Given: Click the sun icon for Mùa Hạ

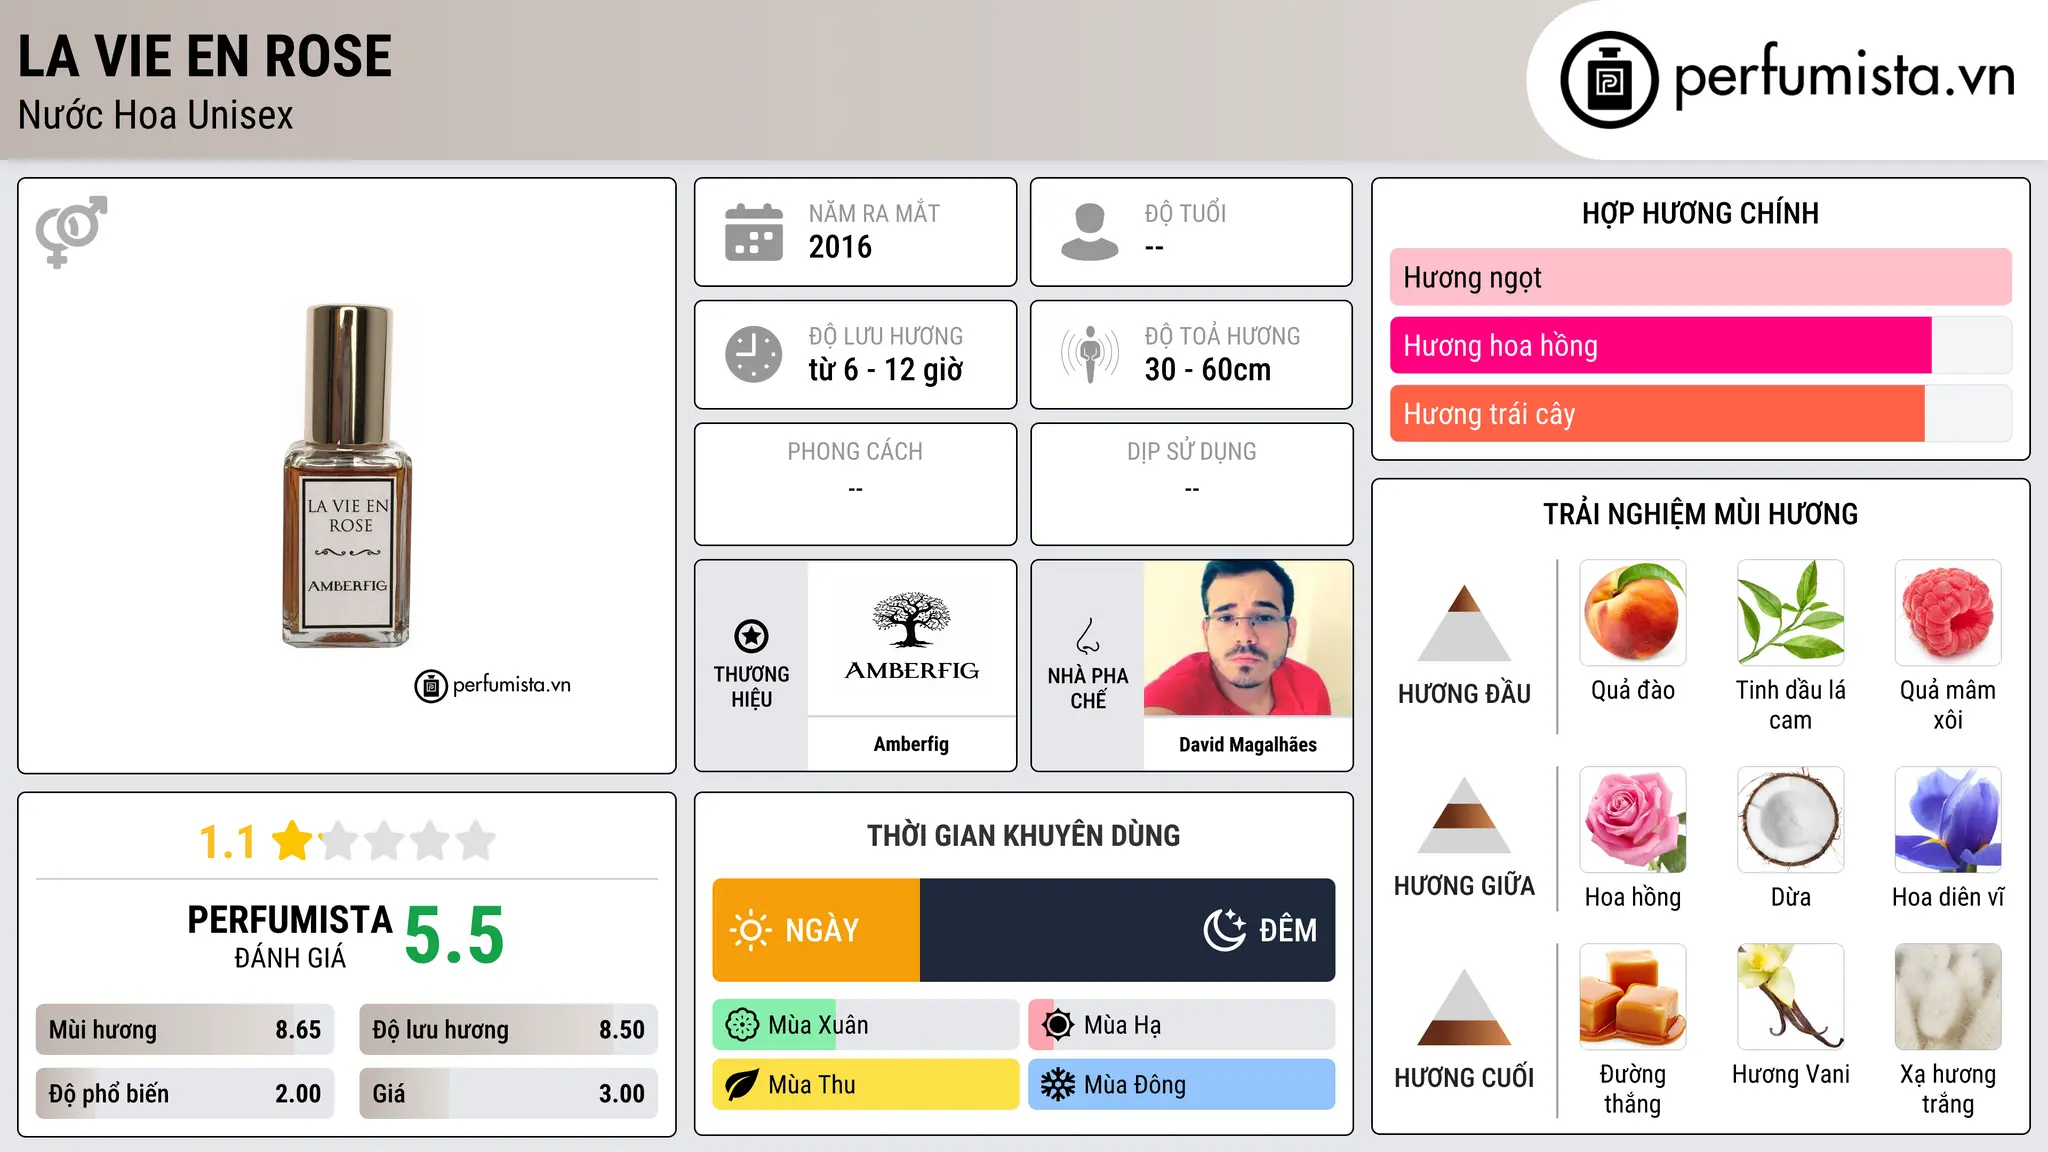Looking at the screenshot, I should pos(1058,1025).
